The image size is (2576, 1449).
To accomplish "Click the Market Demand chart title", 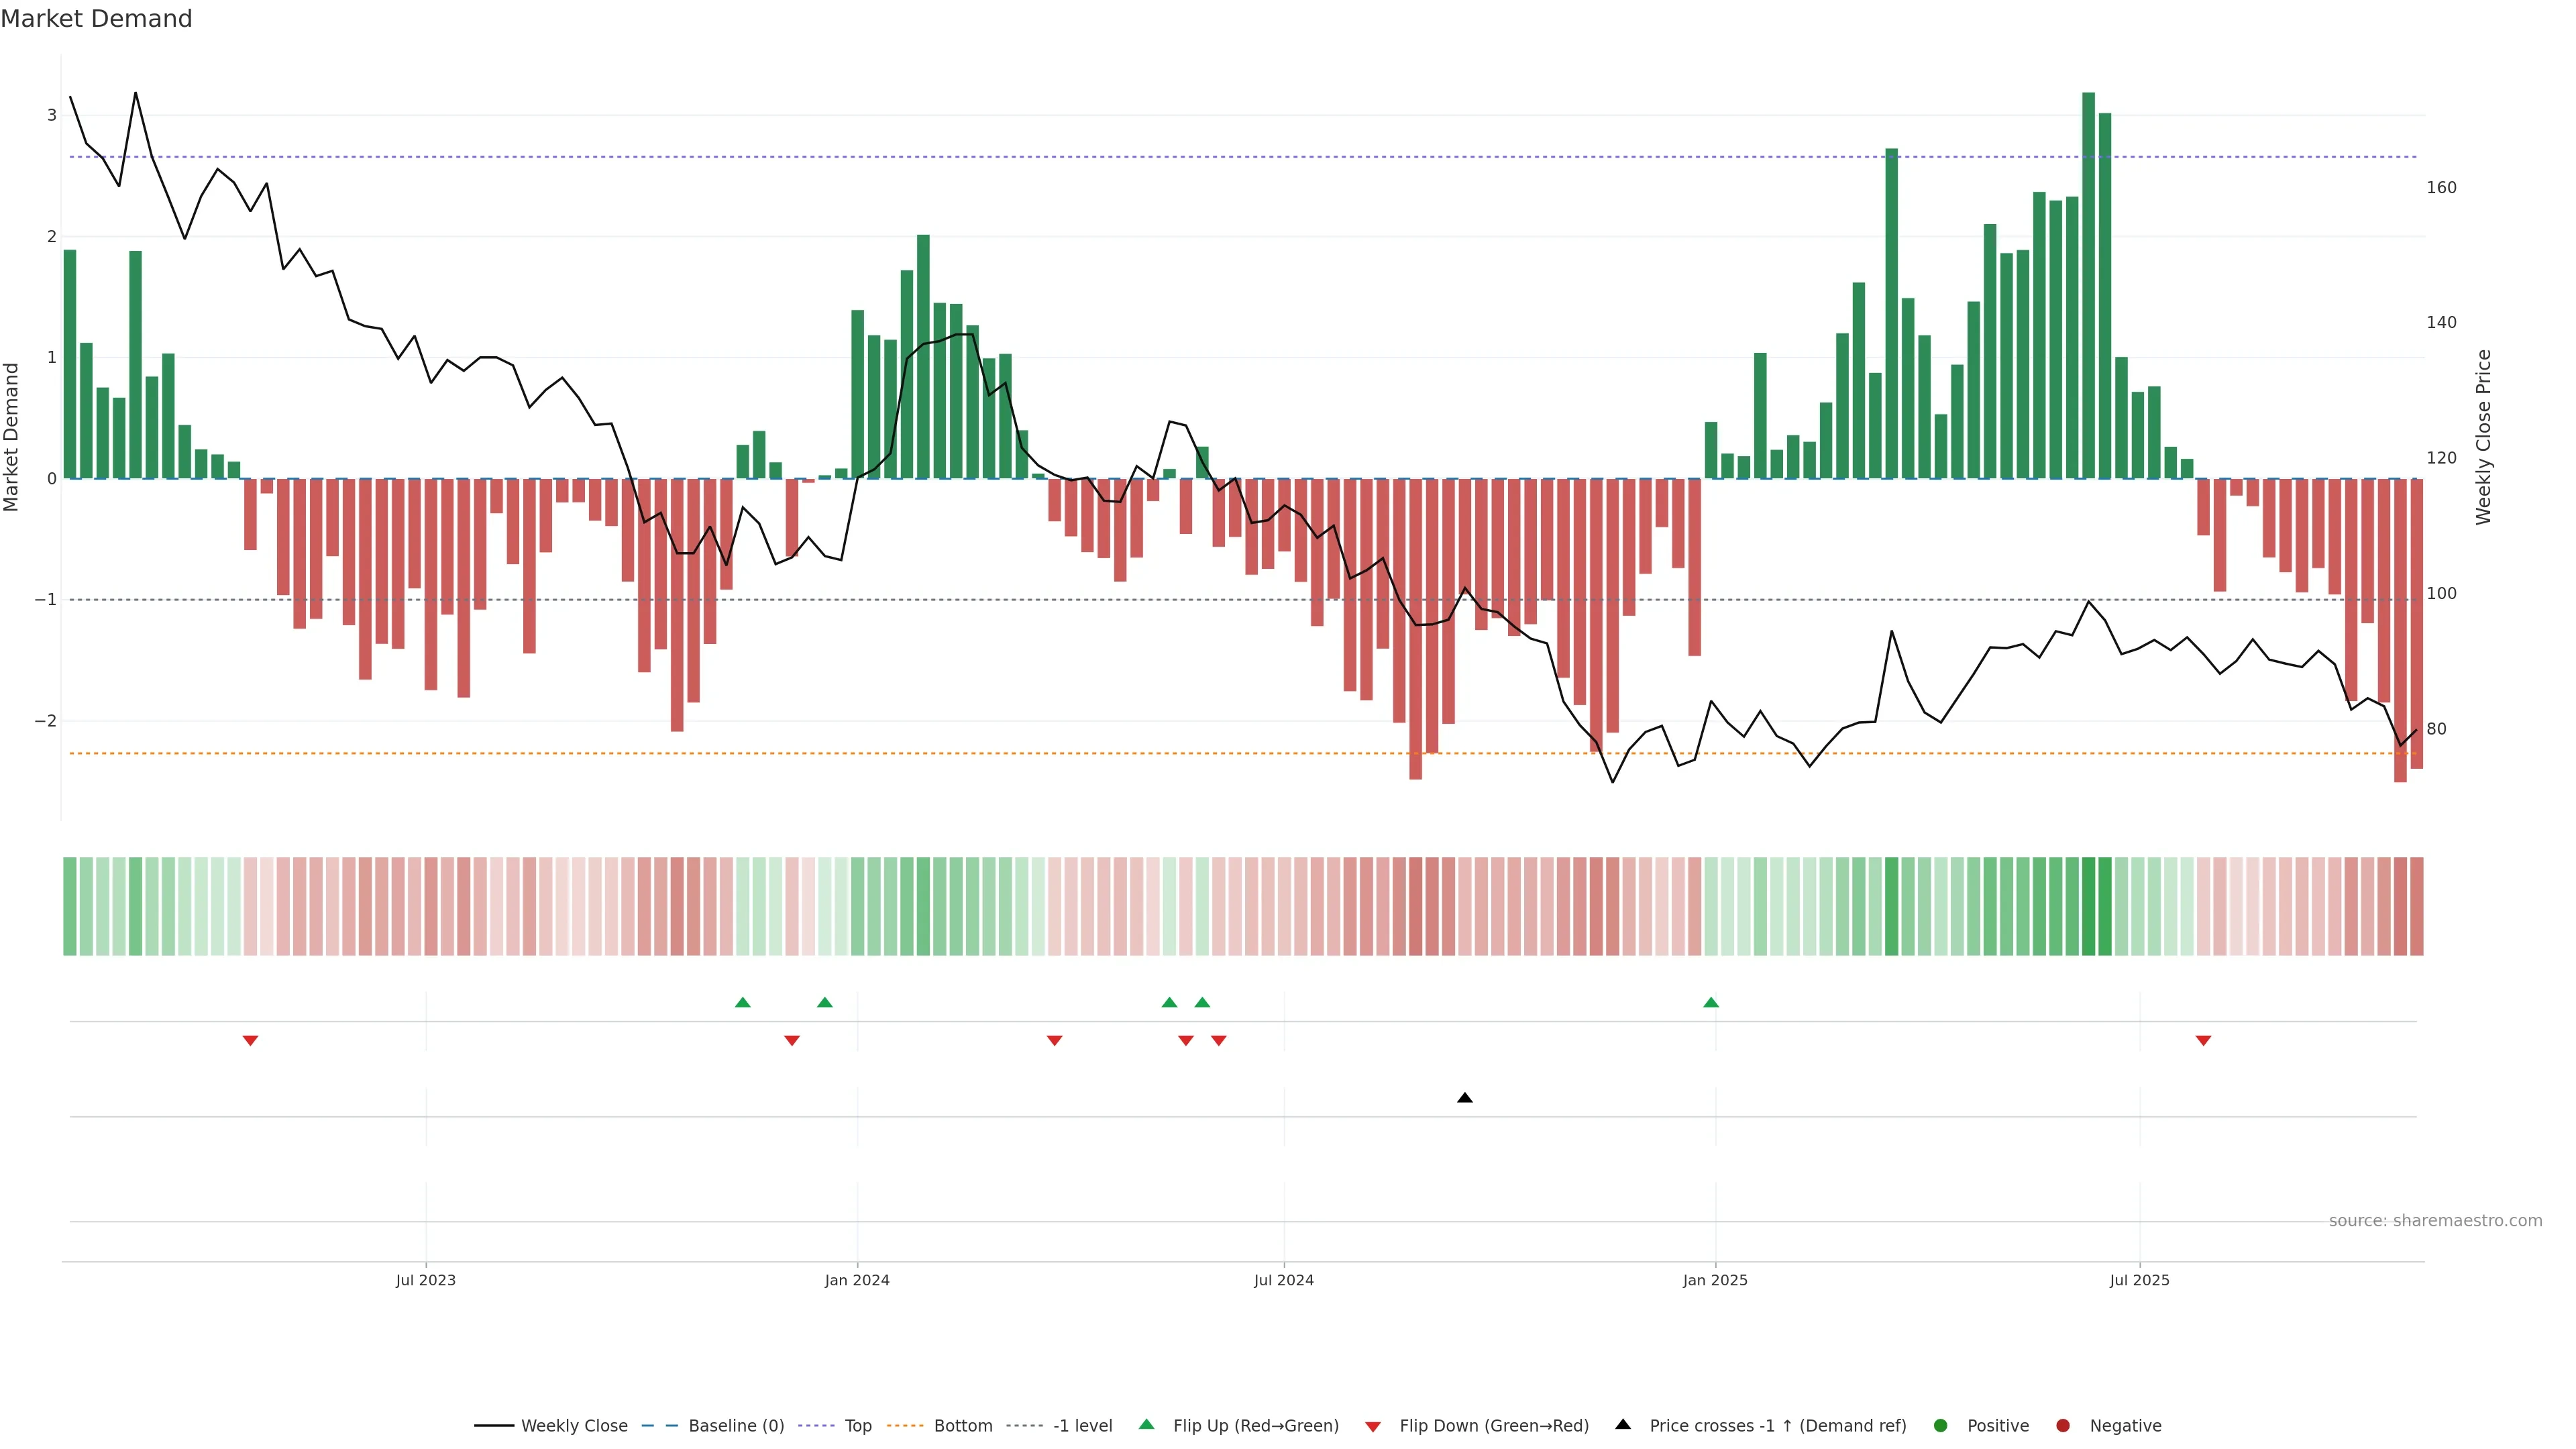I will pos(96,19).
